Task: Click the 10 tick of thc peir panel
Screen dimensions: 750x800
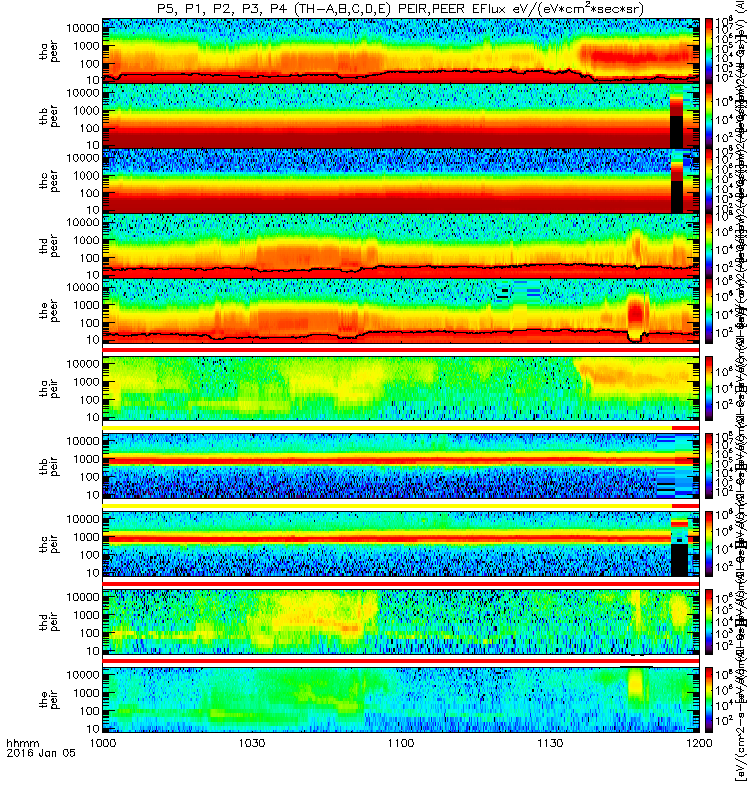Action: [x=93, y=573]
